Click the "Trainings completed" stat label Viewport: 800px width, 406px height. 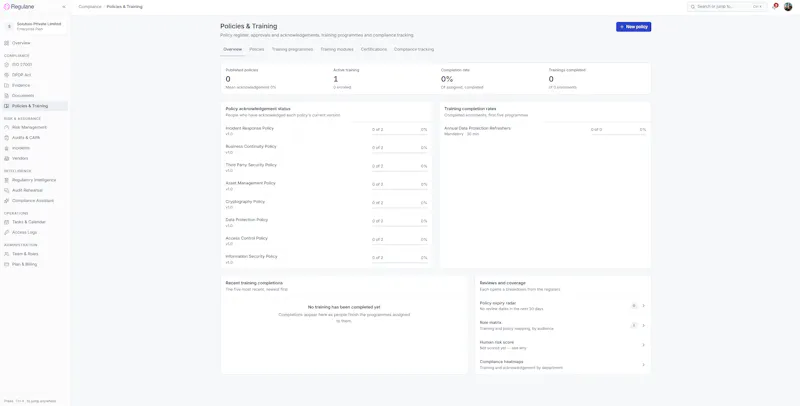click(x=567, y=70)
